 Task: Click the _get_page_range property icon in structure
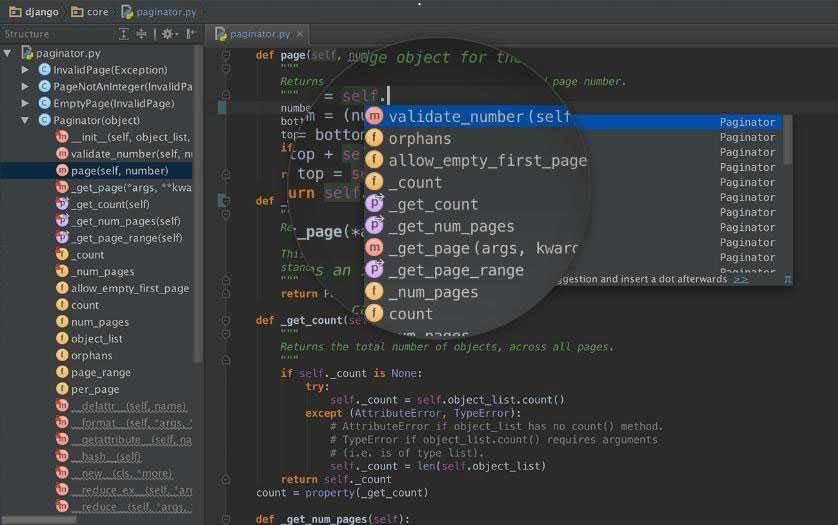point(62,238)
